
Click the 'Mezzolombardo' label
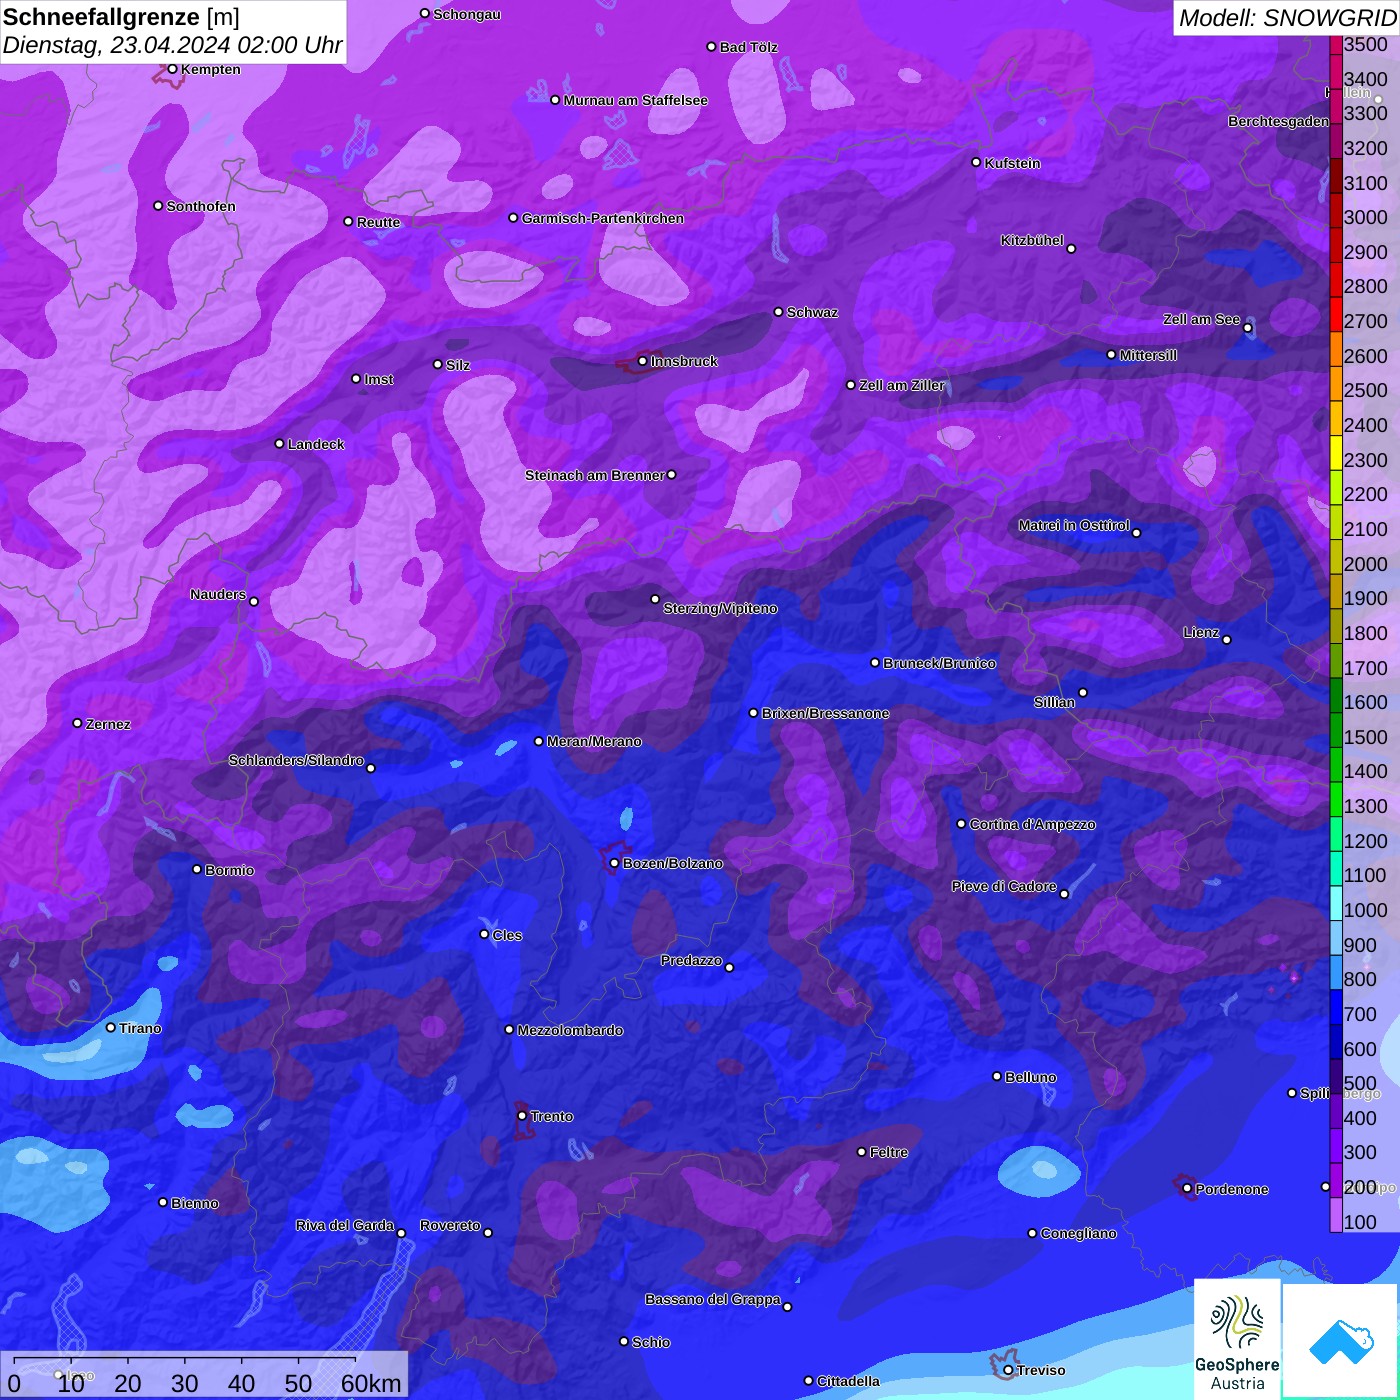(x=570, y=1030)
